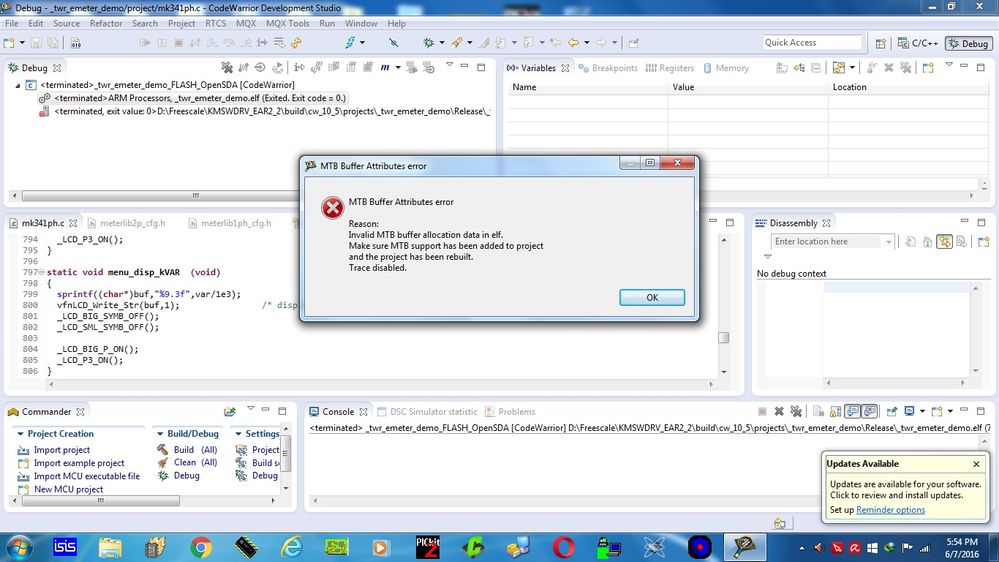Click the editor vertical scrollbar thumb

coord(723,338)
